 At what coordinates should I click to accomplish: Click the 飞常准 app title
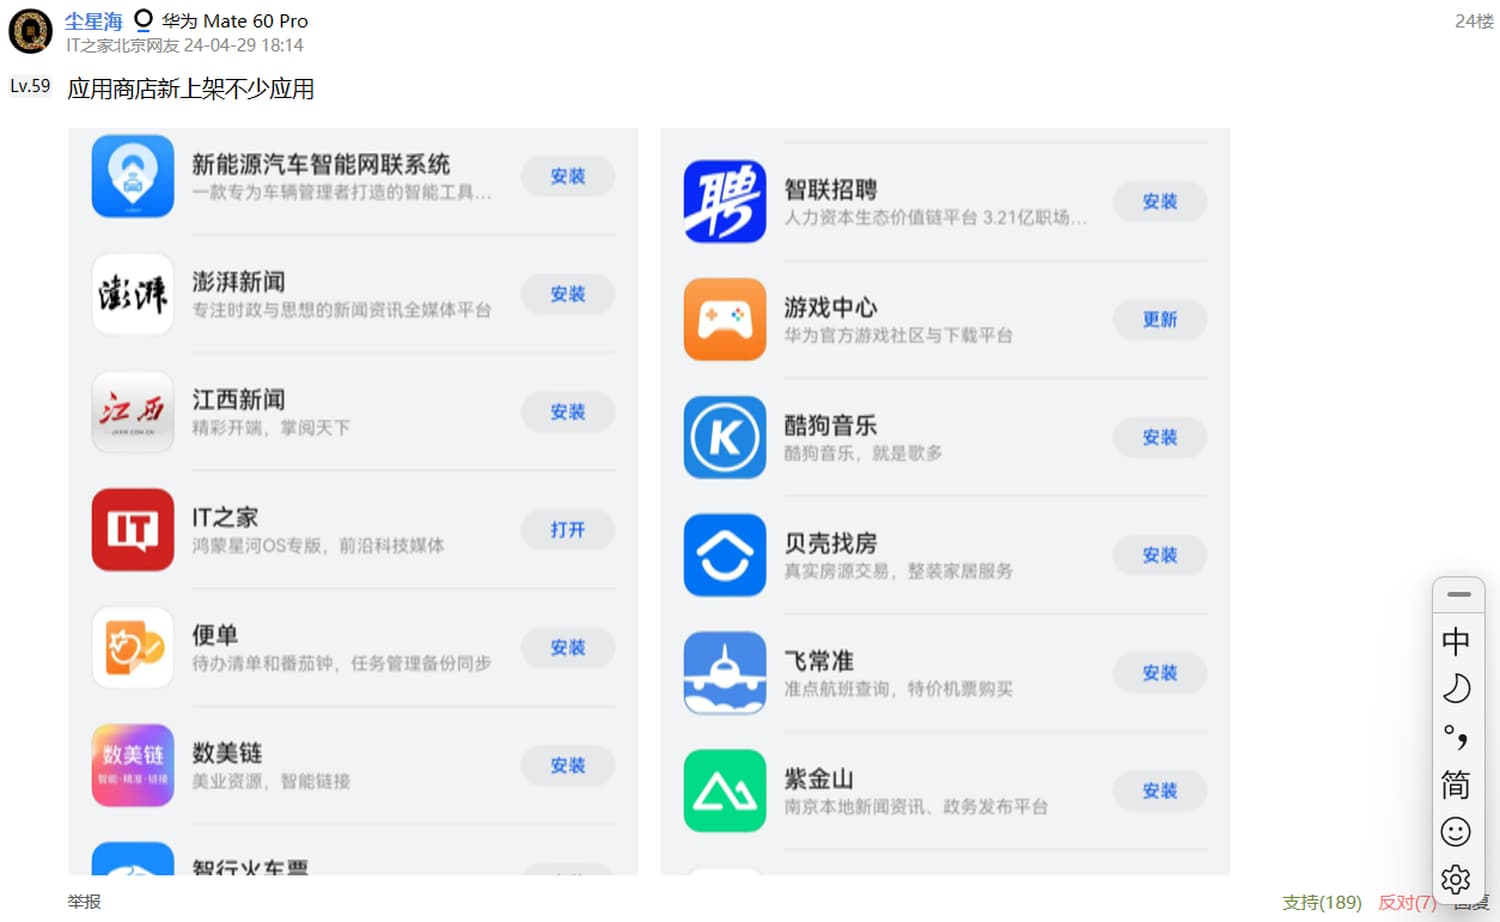[819, 661]
